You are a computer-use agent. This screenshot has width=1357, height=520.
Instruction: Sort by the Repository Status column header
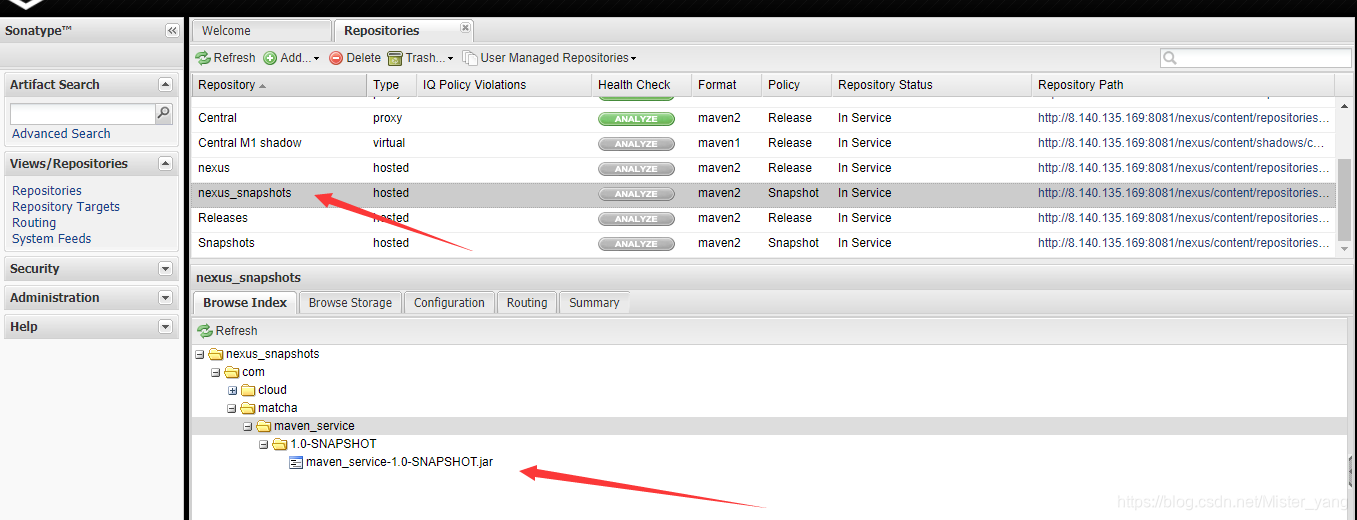click(x=931, y=85)
